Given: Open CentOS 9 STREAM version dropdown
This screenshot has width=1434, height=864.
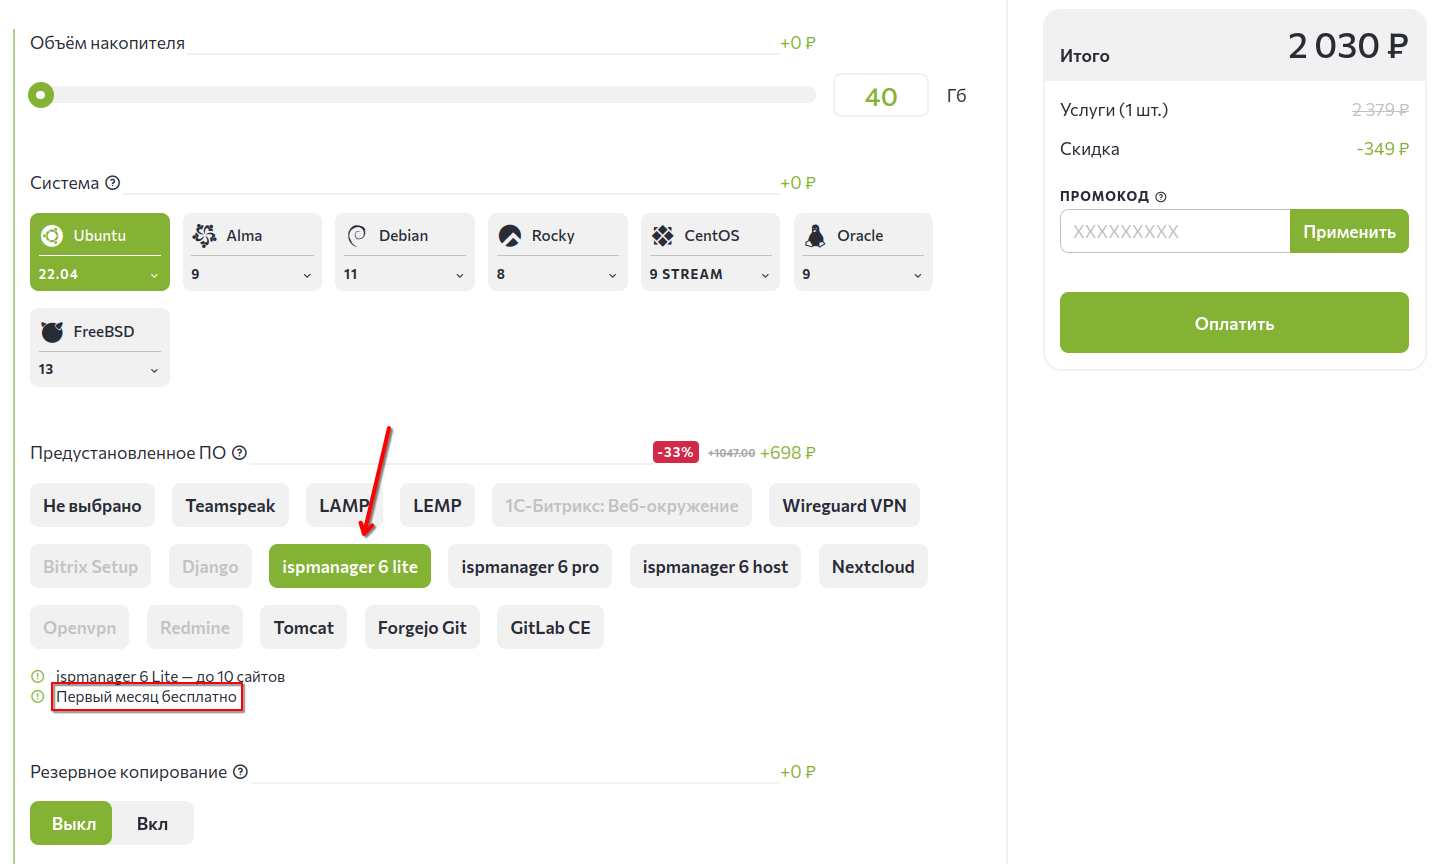Looking at the screenshot, I should point(710,274).
